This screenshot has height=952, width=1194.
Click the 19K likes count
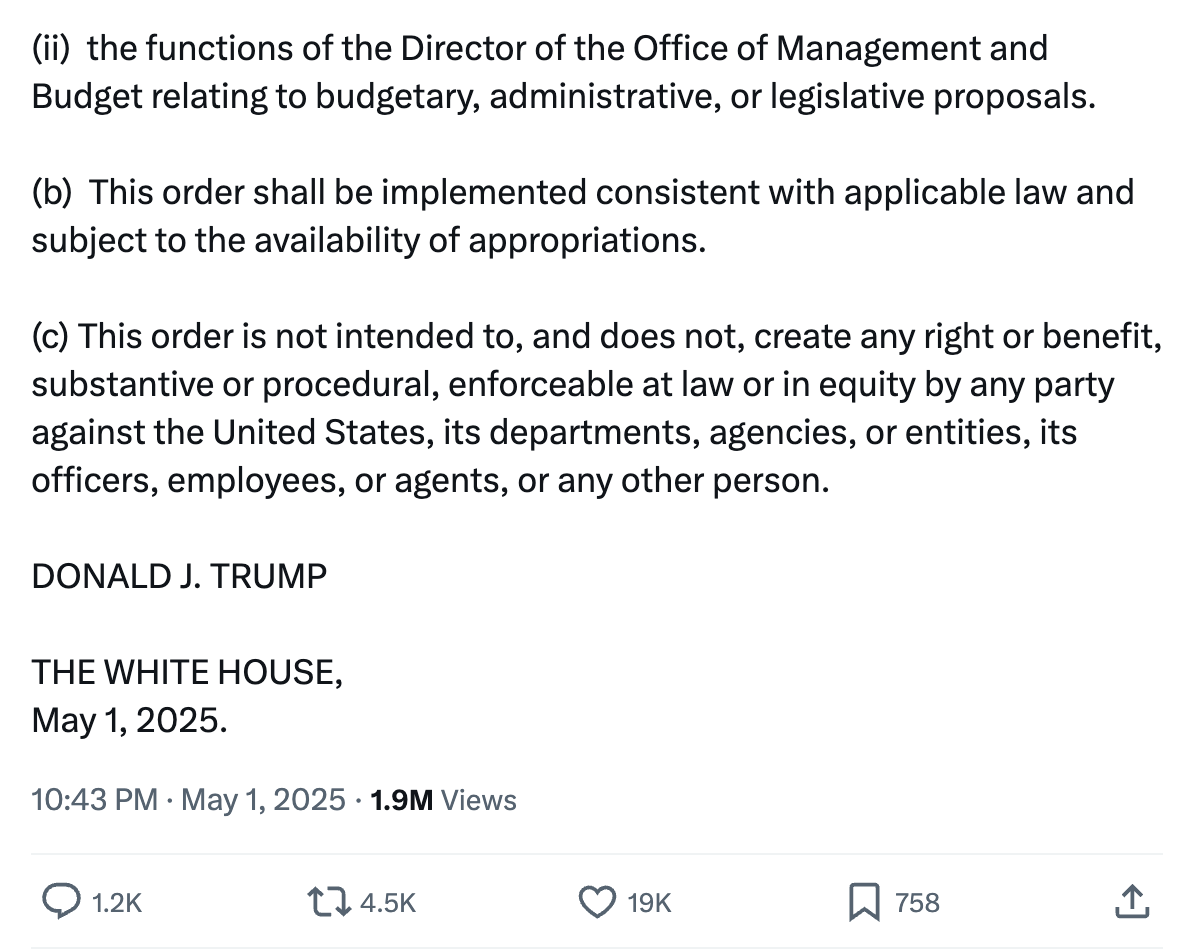click(650, 903)
